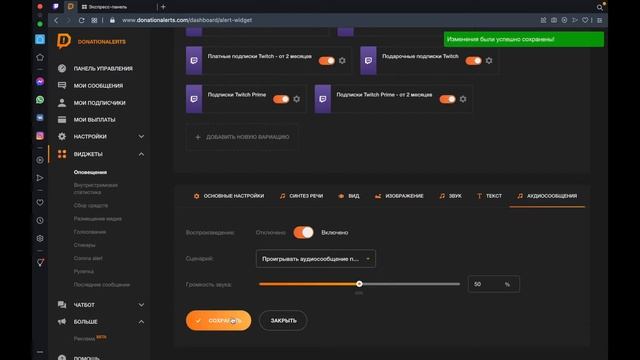This screenshot has width=640, height=360.
Task: Click the volume percent input field
Action: click(493, 284)
